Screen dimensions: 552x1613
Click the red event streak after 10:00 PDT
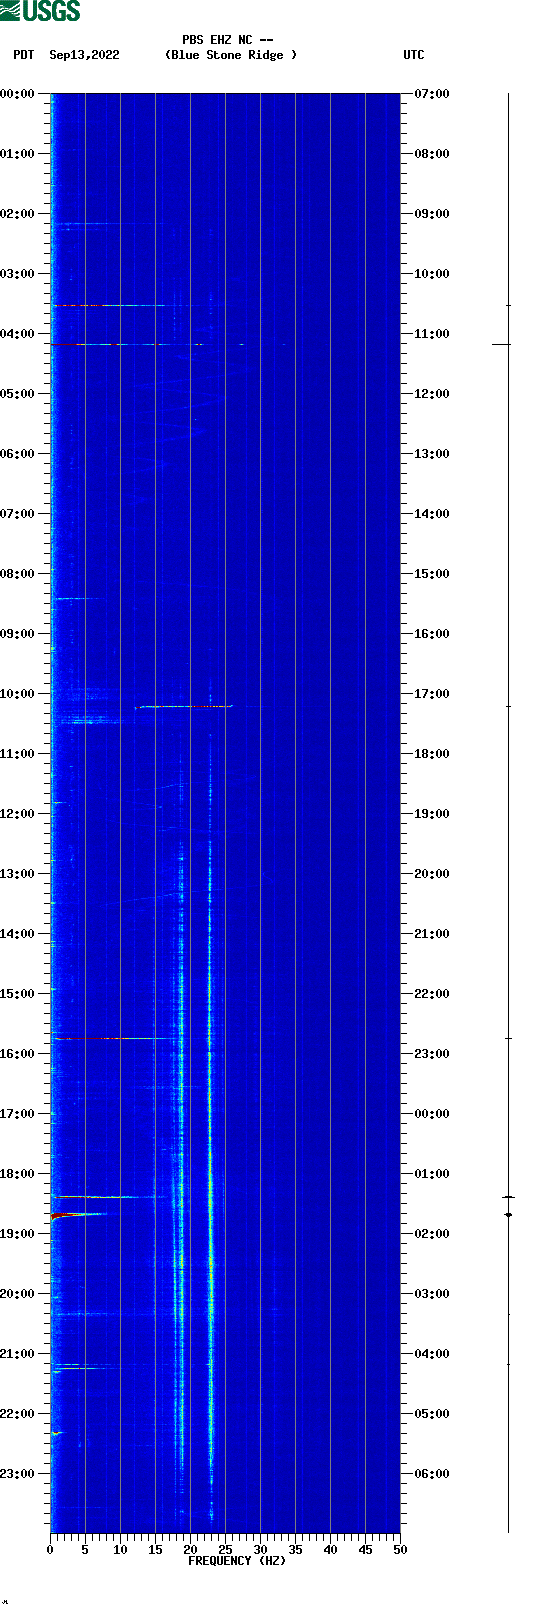click(x=185, y=706)
